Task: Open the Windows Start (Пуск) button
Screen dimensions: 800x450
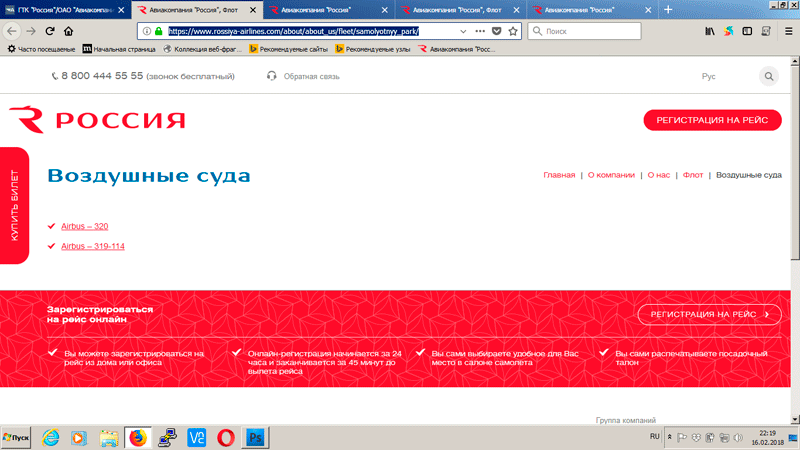Action: coord(16,438)
